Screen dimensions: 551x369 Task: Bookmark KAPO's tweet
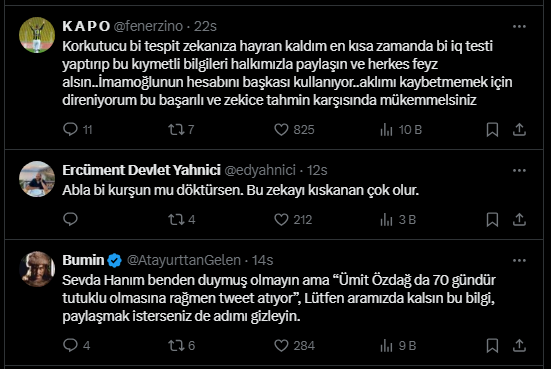click(492, 129)
